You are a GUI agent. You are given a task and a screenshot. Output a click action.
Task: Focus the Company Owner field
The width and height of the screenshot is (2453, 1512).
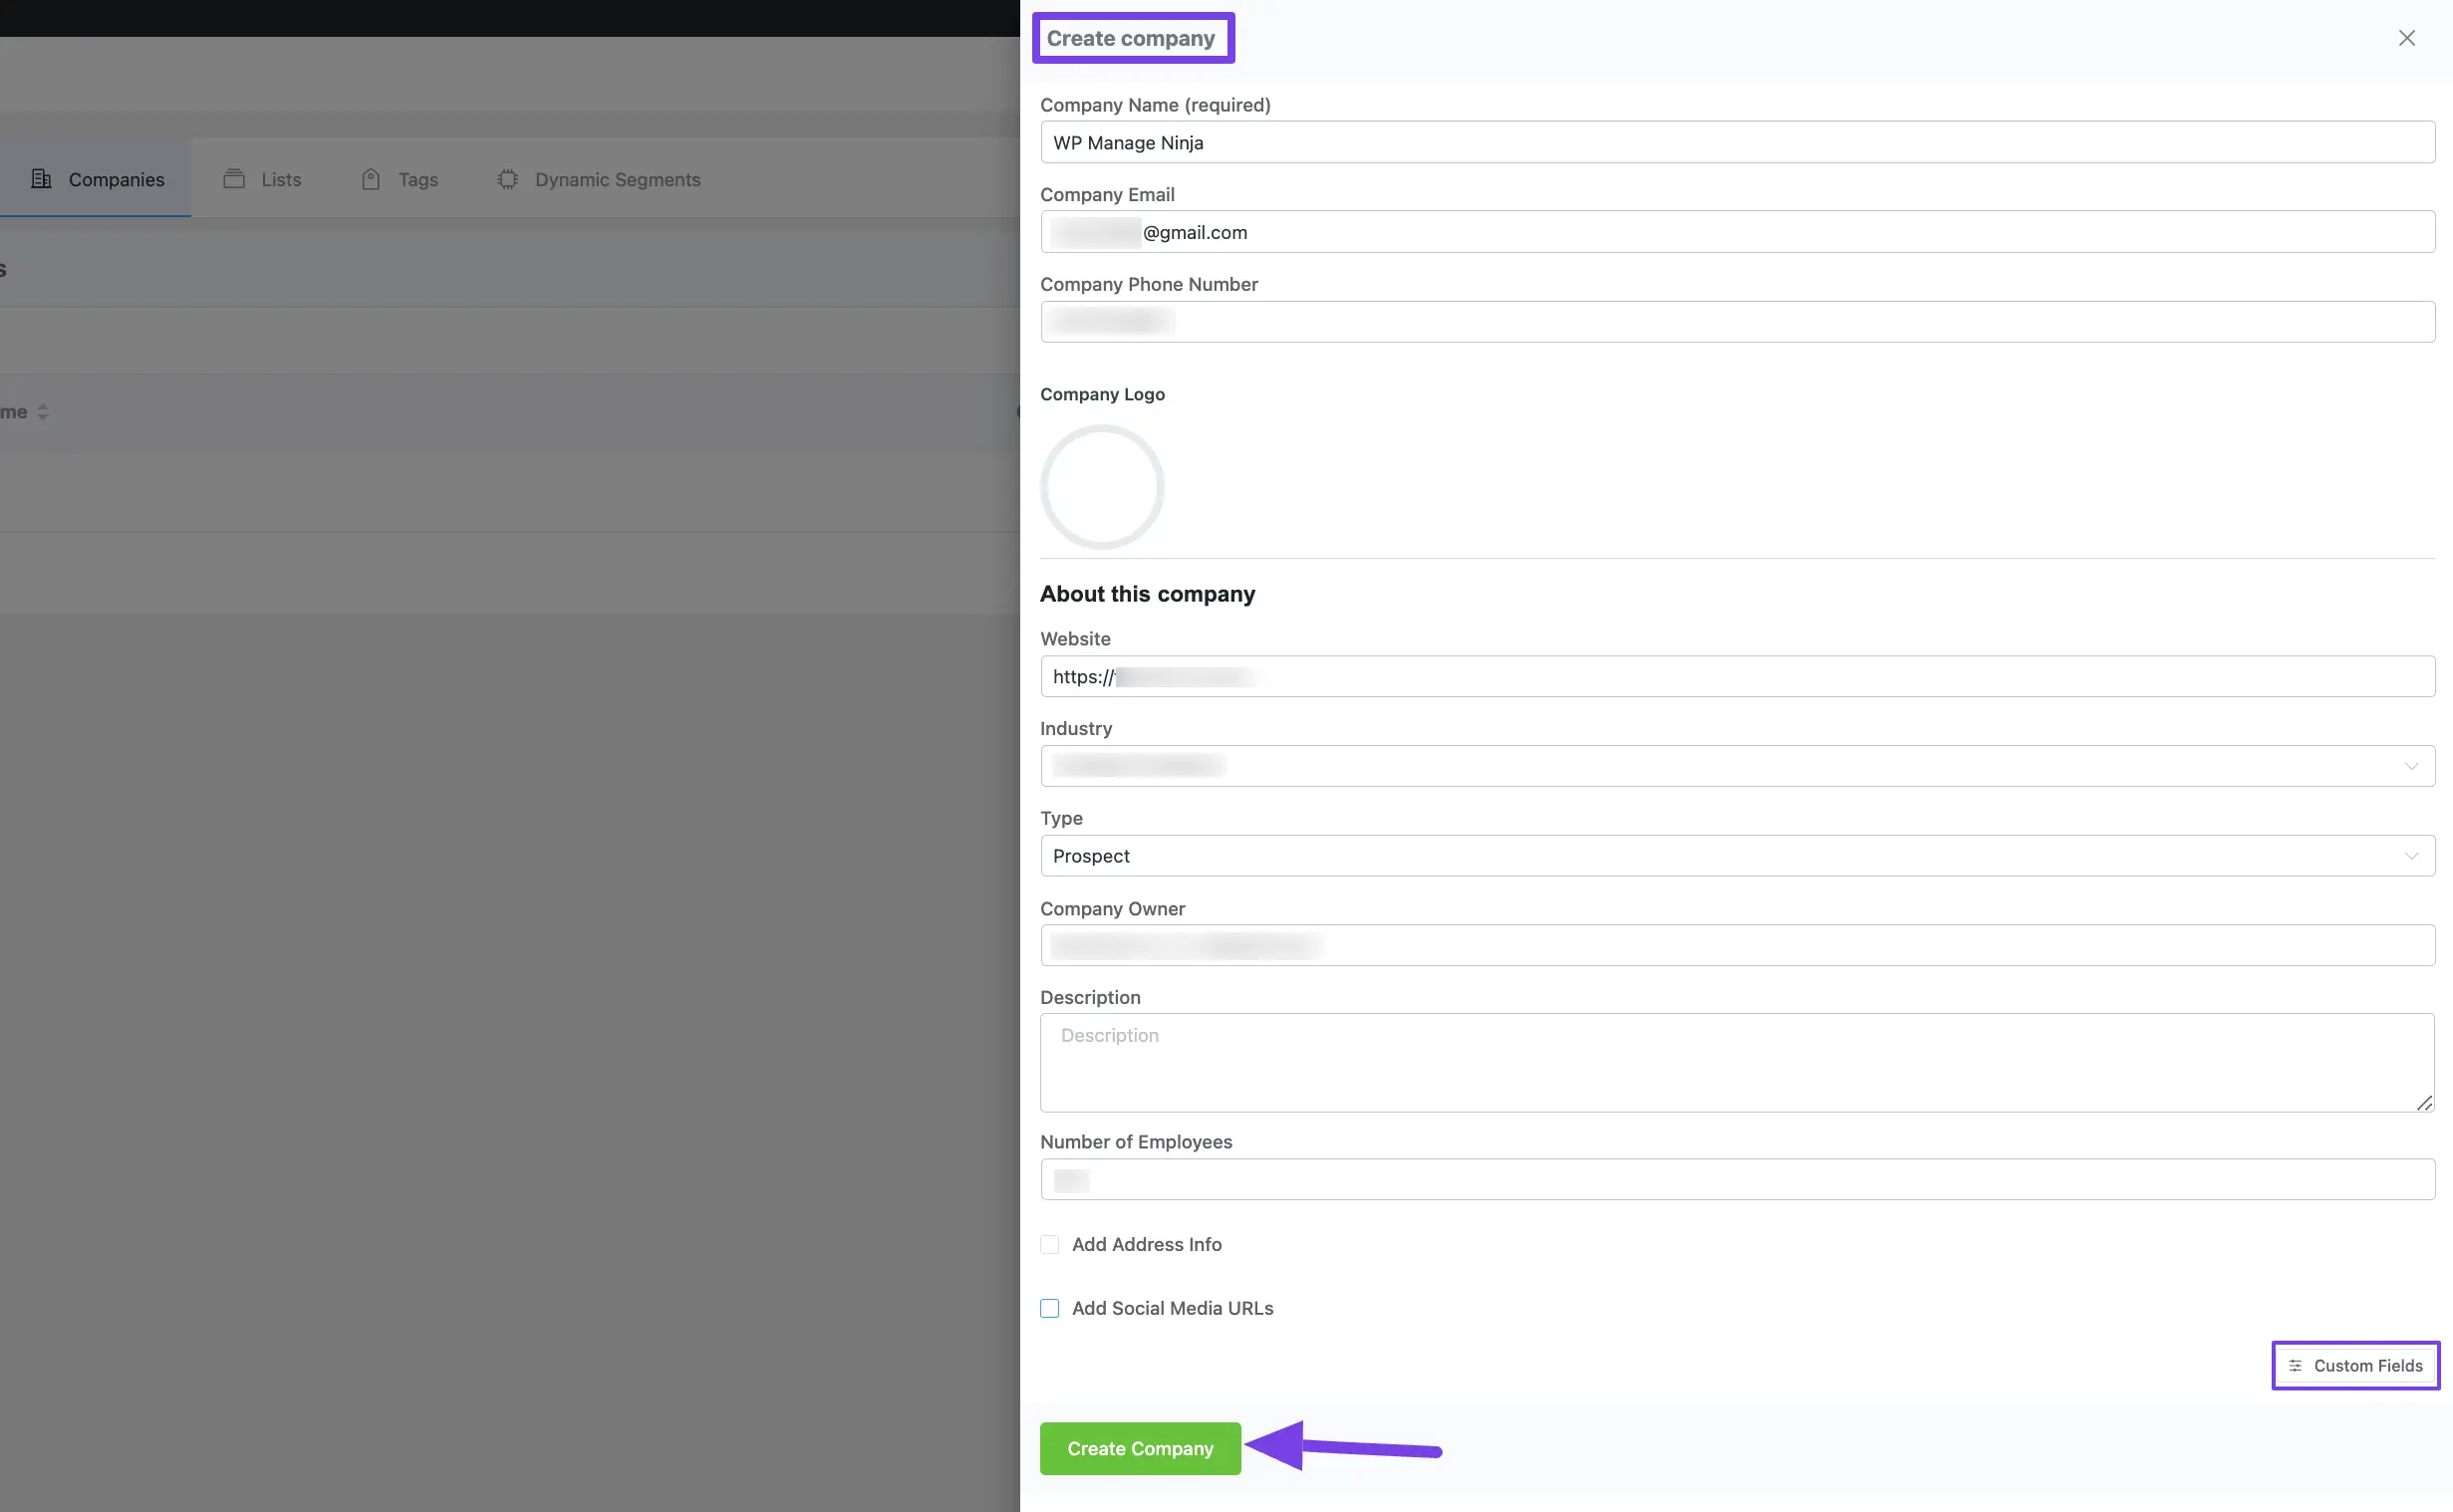pos(1737,945)
